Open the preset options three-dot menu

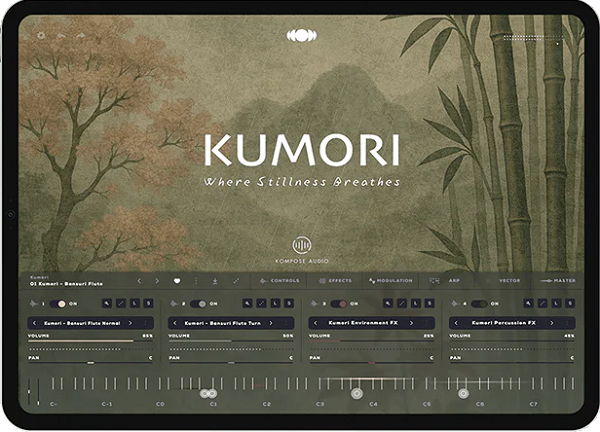click(x=196, y=281)
